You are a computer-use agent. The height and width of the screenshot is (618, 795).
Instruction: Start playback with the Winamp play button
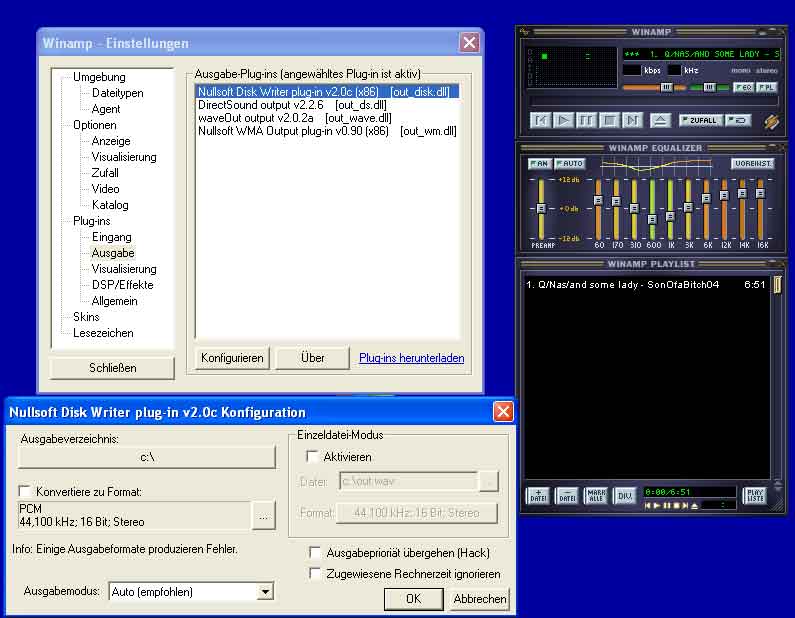[x=563, y=121]
